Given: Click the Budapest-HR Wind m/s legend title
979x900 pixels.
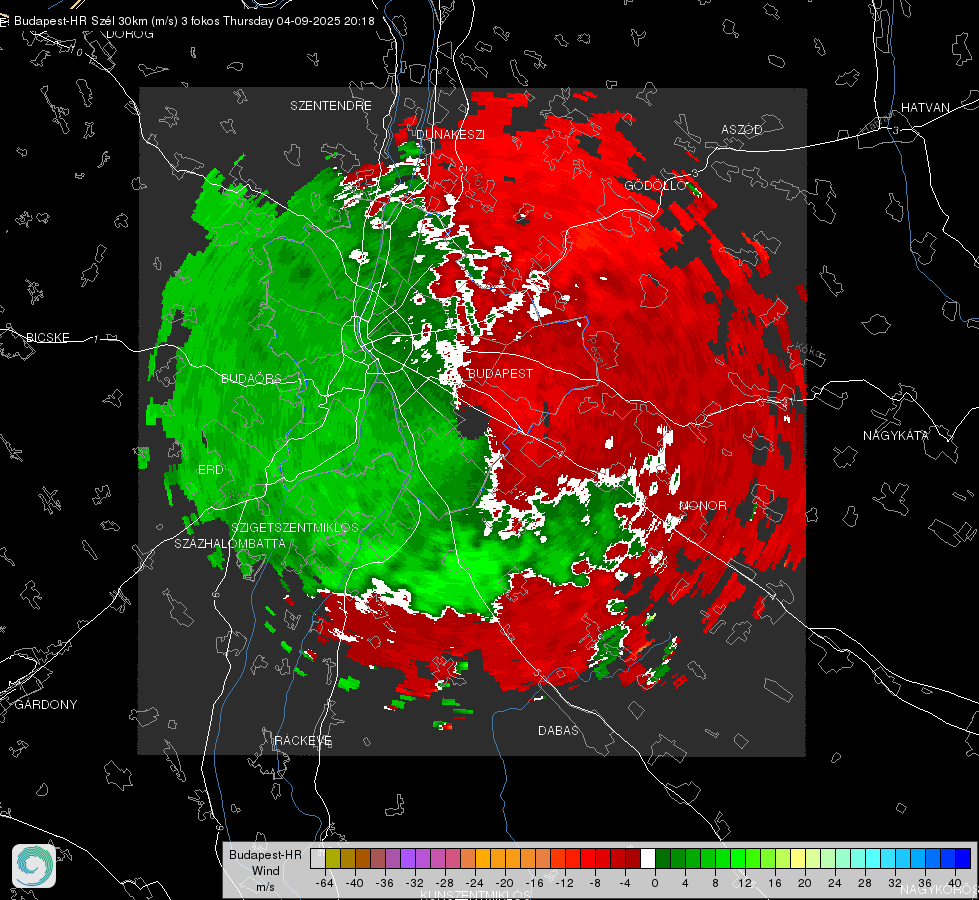Looking at the screenshot, I should [265, 870].
